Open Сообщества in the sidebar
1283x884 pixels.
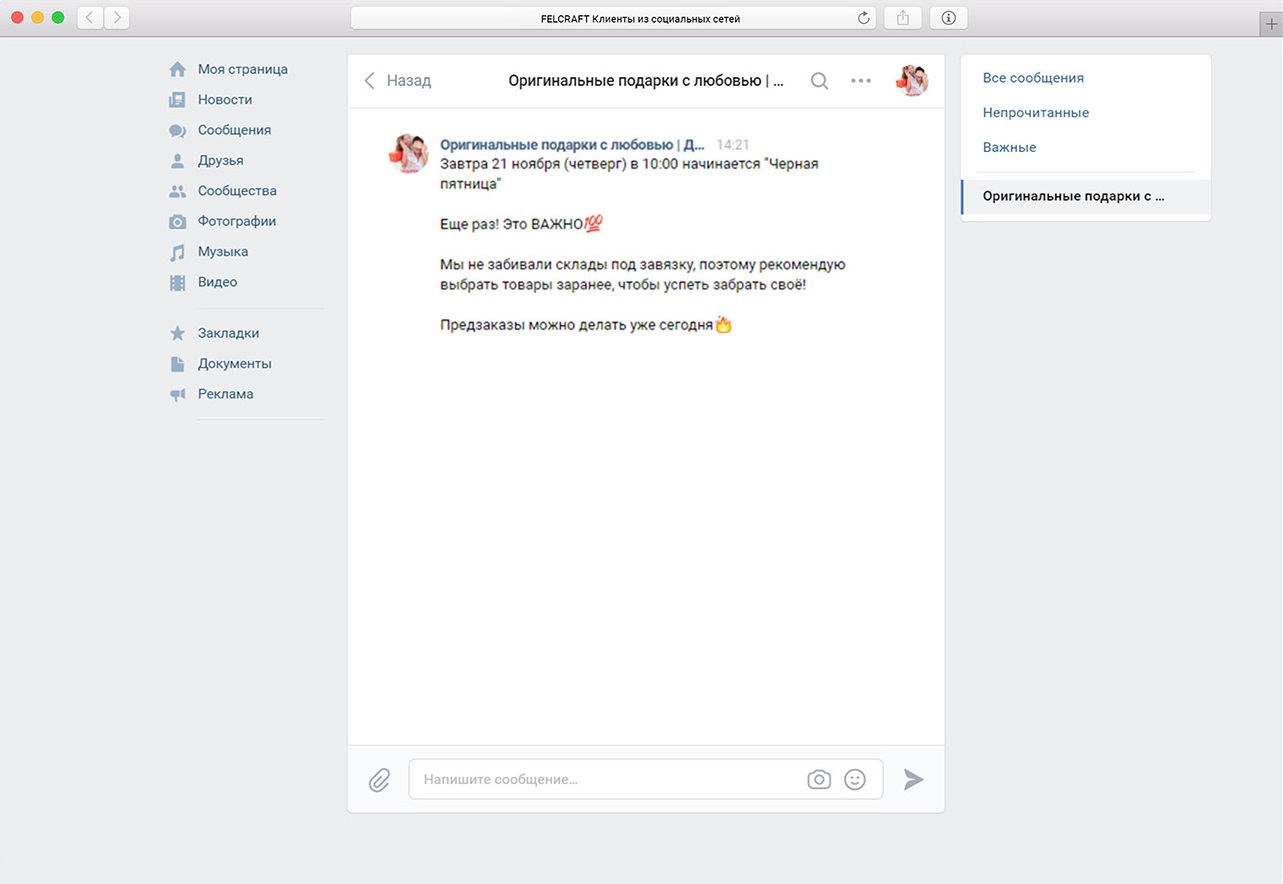click(237, 191)
